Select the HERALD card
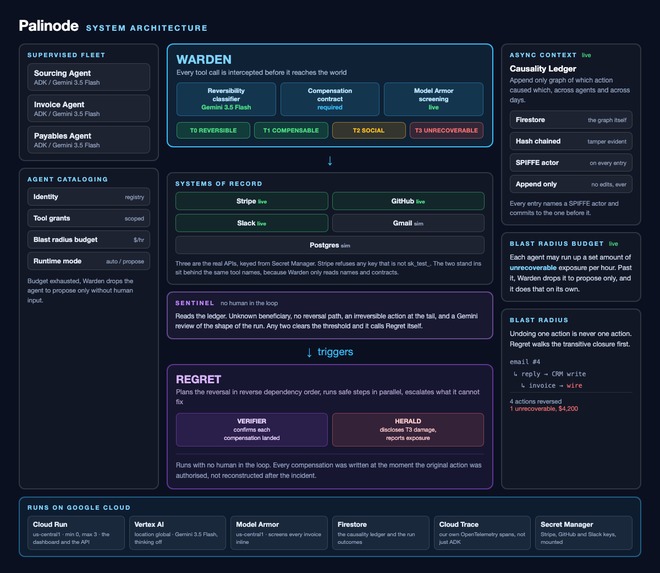 (x=408, y=429)
